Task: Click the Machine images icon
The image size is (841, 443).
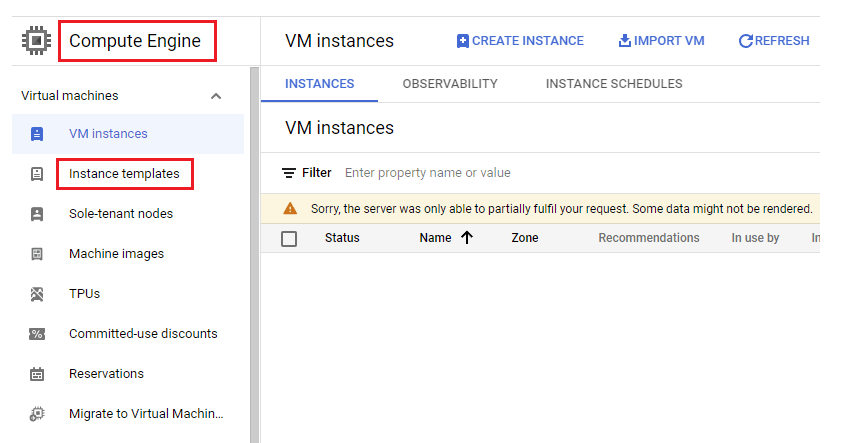Action: pyautogui.click(x=37, y=254)
